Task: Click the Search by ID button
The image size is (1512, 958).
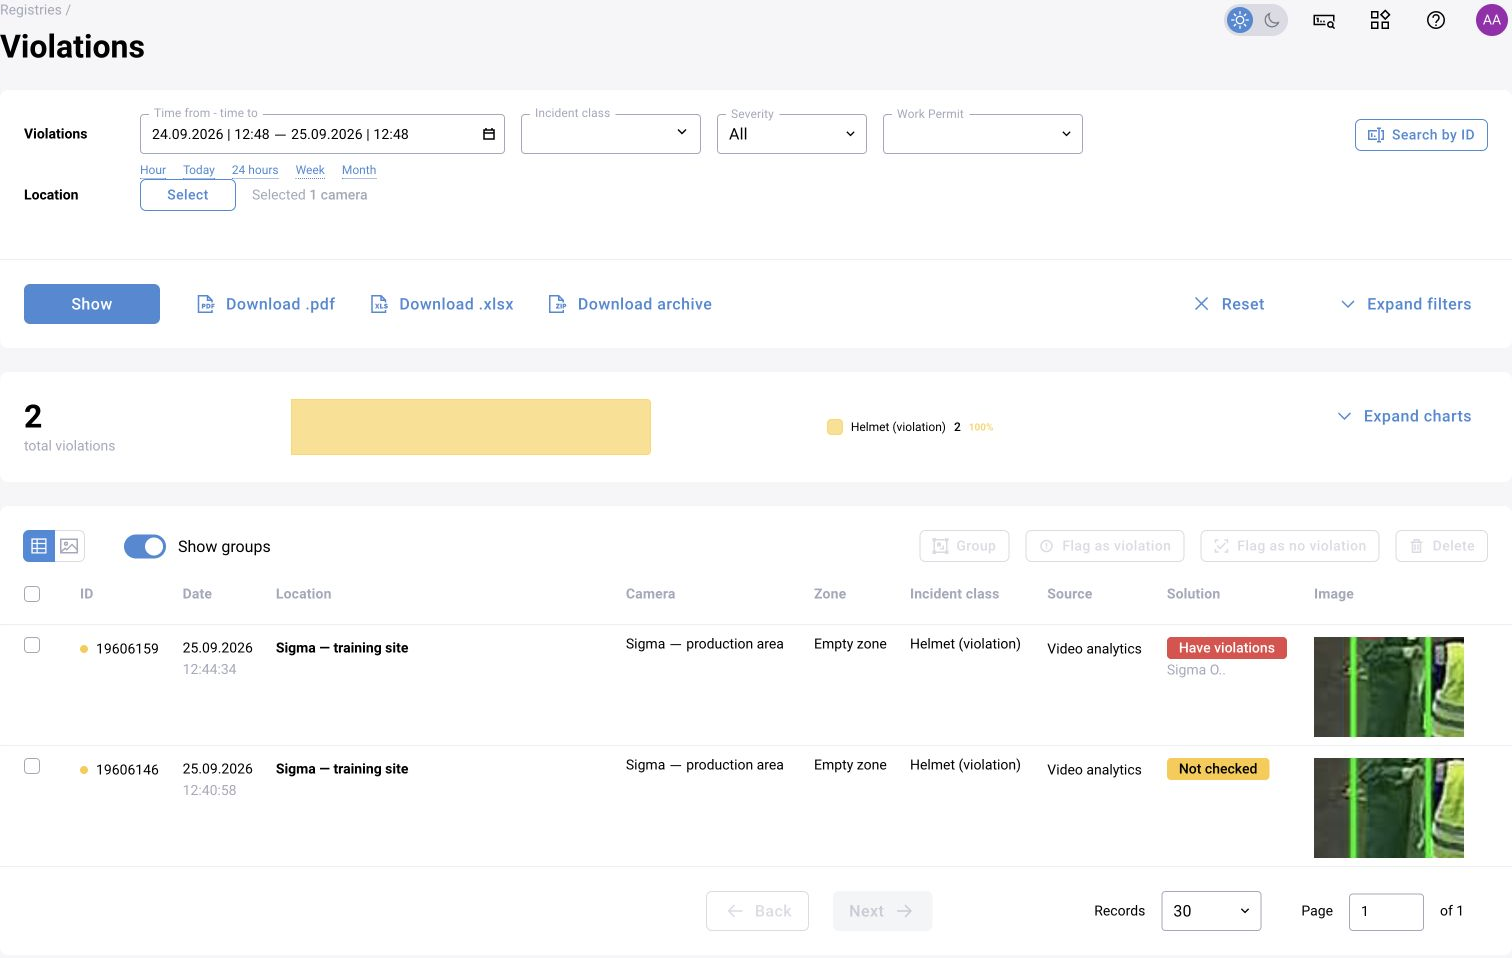Action: (1421, 135)
